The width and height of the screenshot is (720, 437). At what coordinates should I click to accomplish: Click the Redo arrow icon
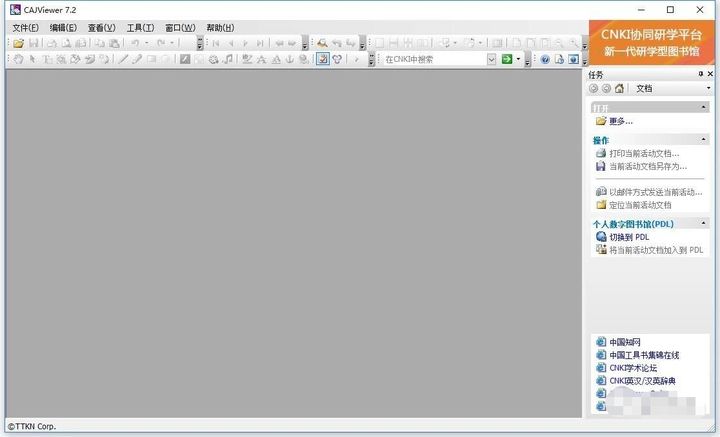tap(161, 44)
